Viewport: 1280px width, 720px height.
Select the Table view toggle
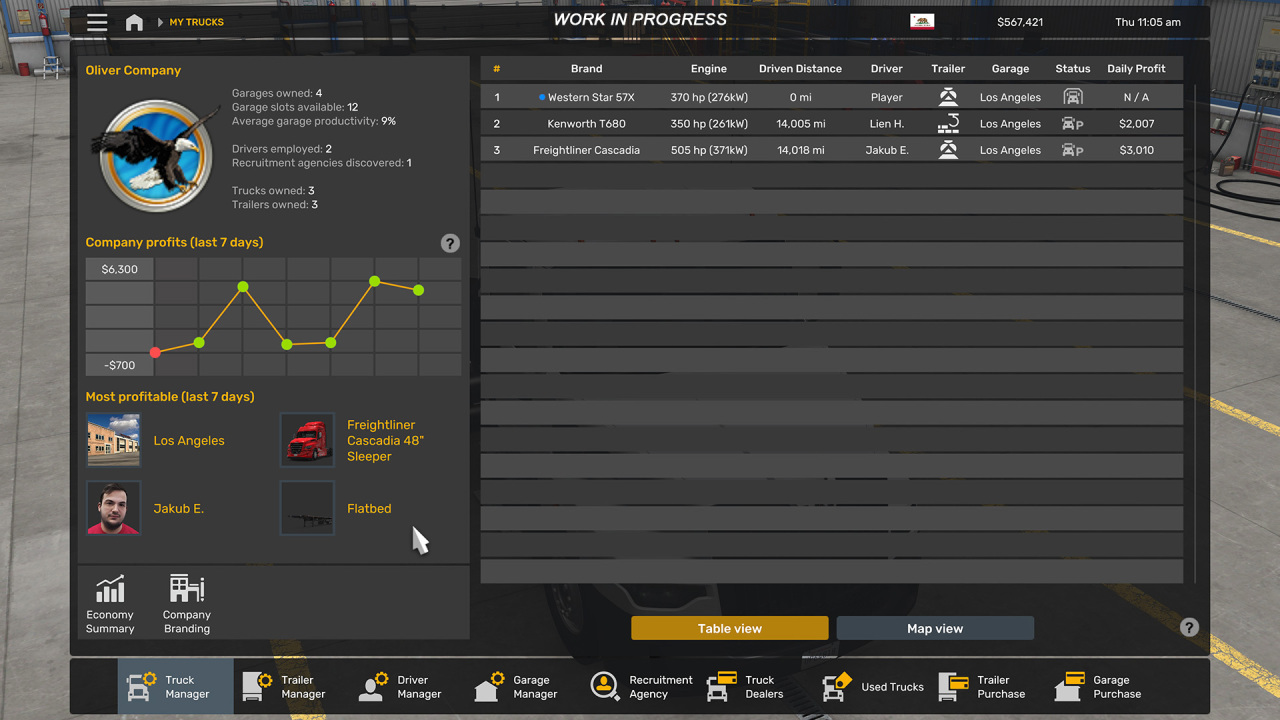730,628
